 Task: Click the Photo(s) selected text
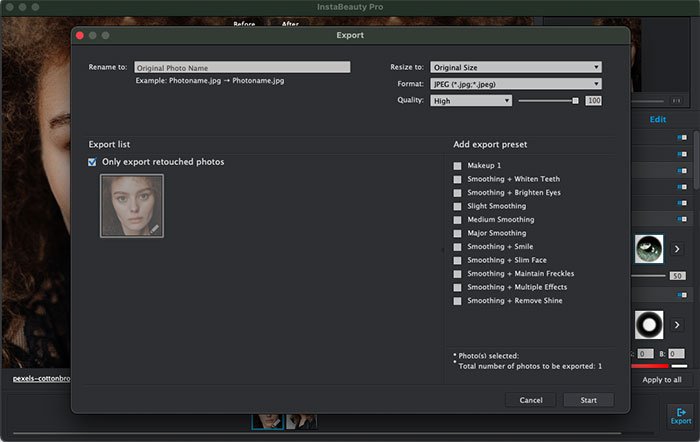pyautogui.click(x=488, y=356)
